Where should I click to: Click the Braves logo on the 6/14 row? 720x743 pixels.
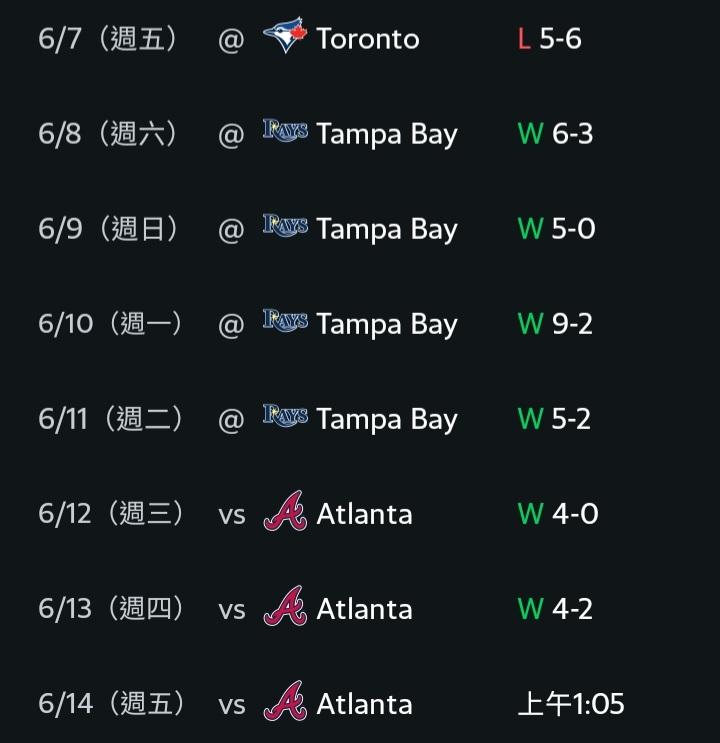285,701
